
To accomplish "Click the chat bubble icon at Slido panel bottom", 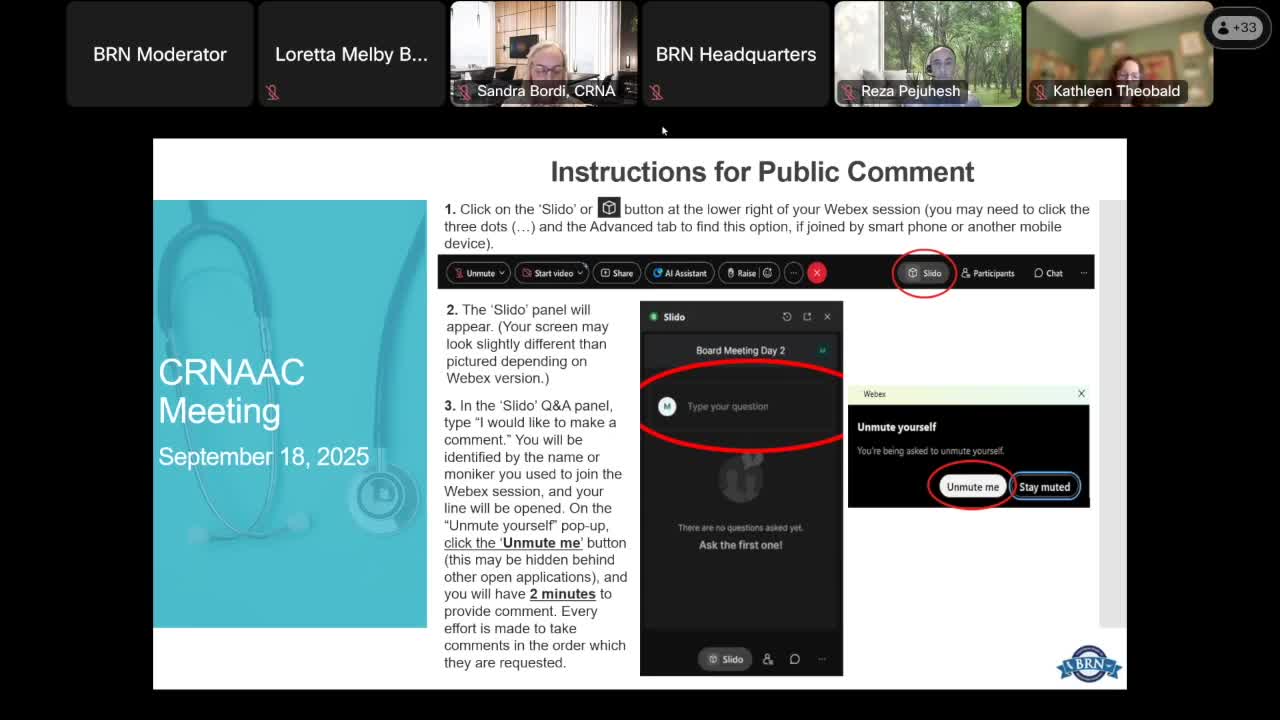I will (x=795, y=659).
